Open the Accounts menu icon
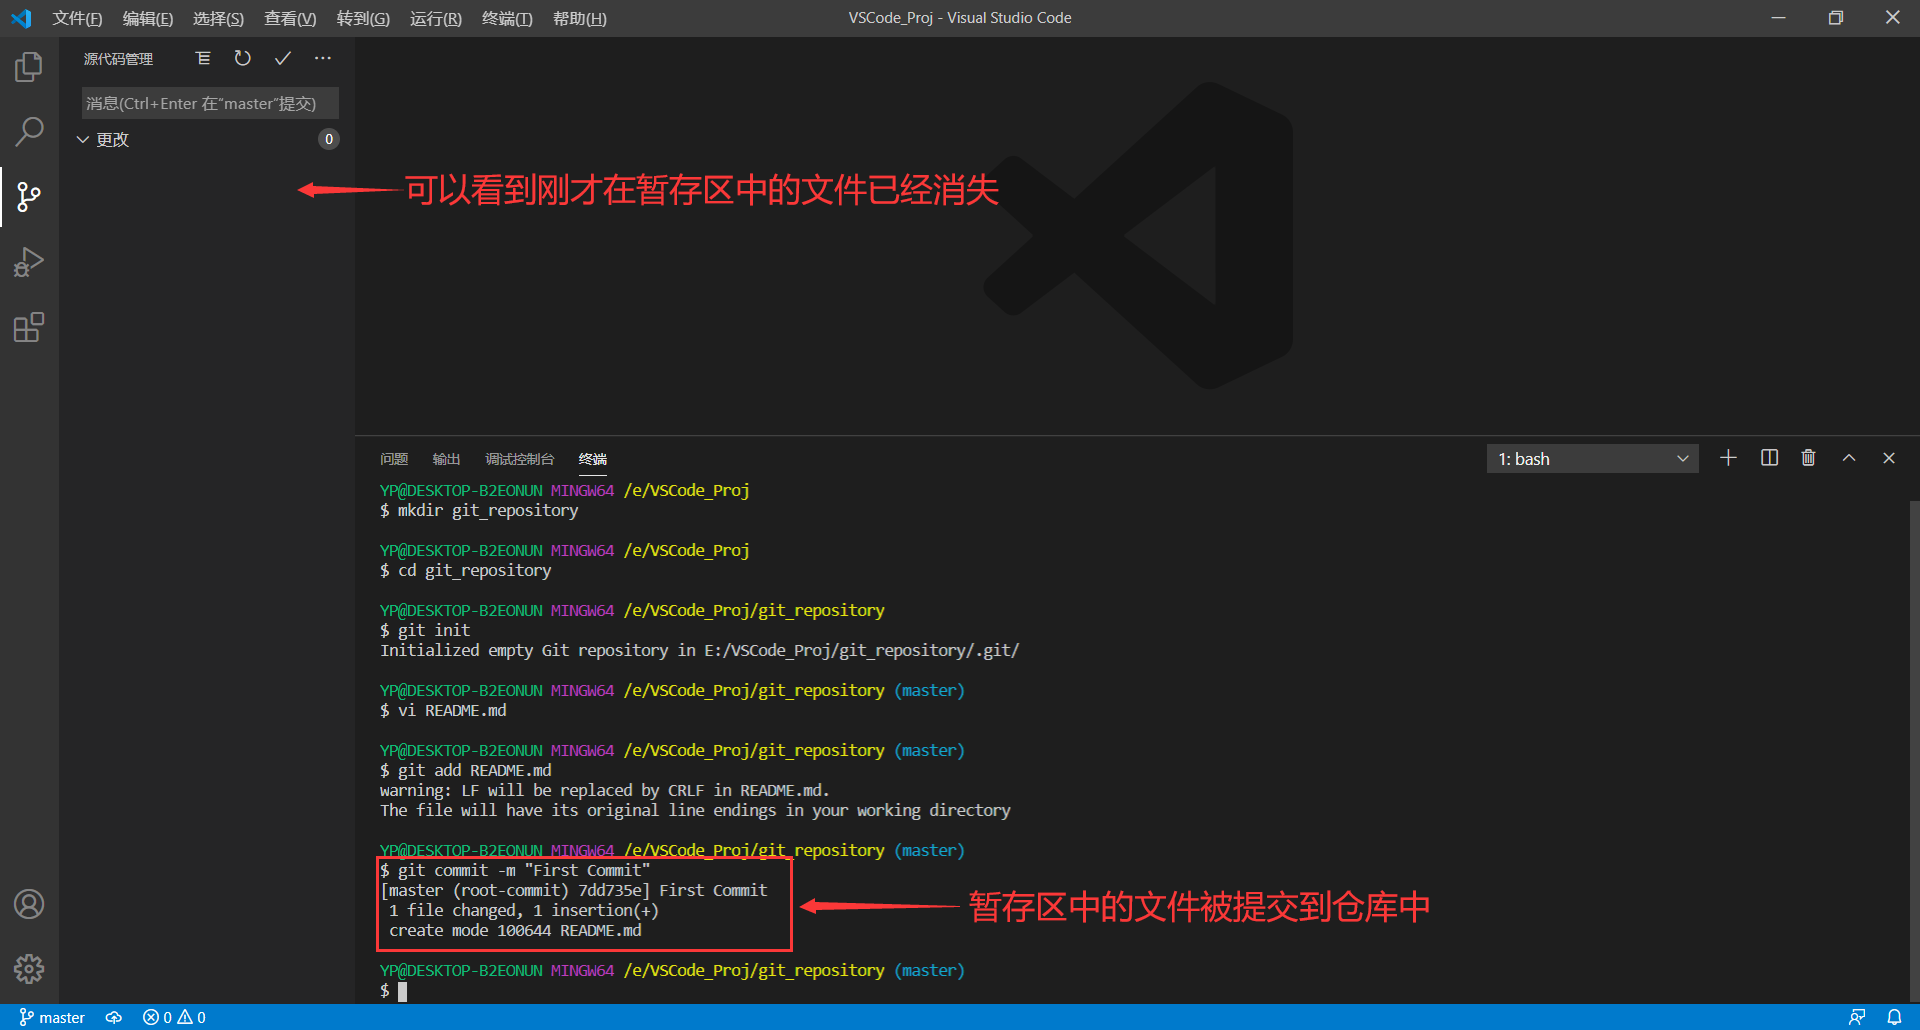 tap(29, 904)
